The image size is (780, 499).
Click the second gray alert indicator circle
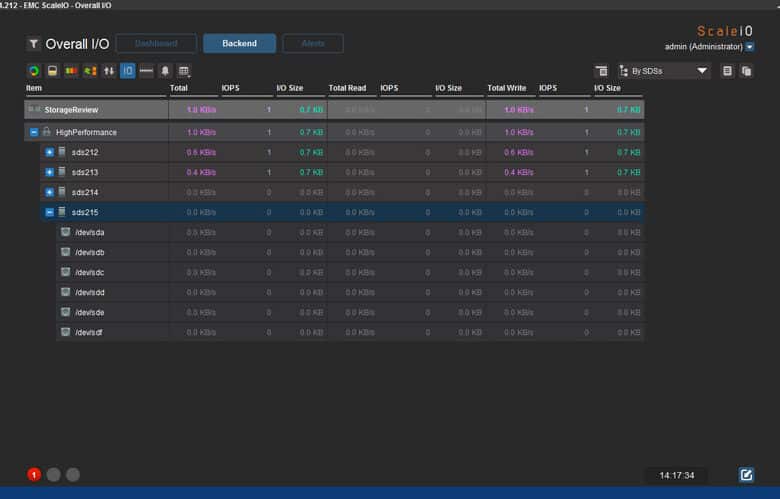pyautogui.click(x=73, y=475)
